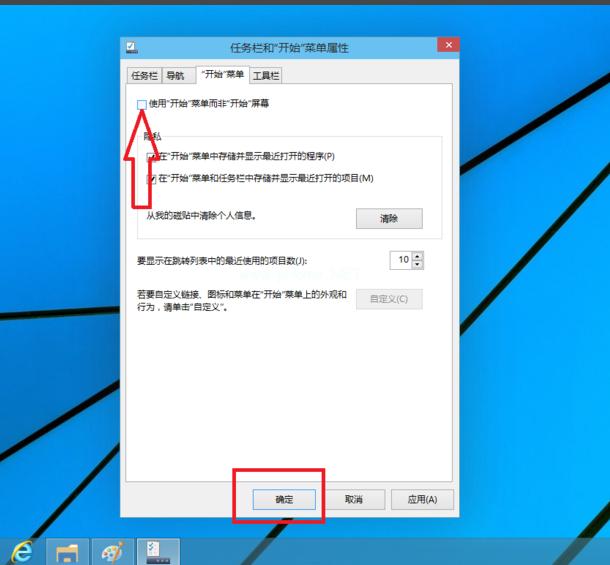Increase jump list item count with up arrow

[x=418, y=256]
